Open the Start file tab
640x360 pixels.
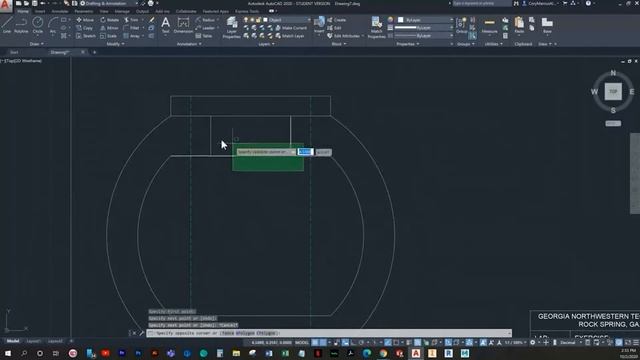(x=14, y=52)
